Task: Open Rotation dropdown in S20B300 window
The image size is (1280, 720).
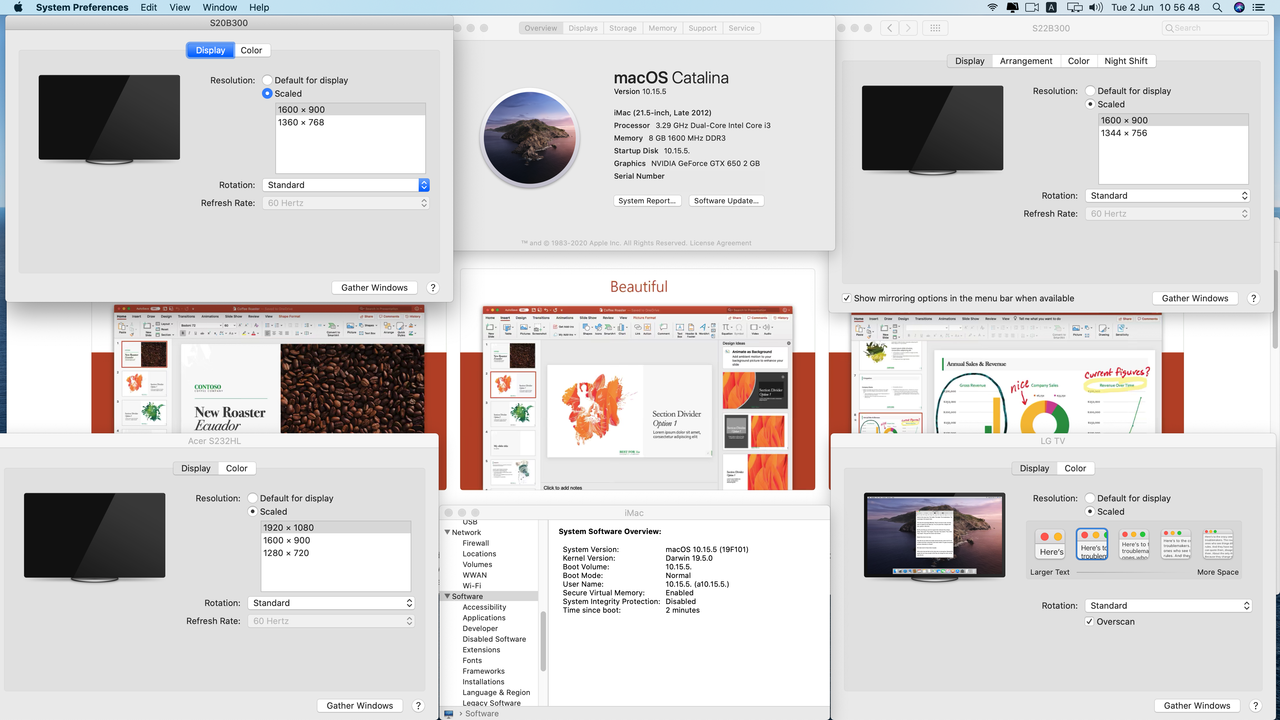Action: (346, 185)
